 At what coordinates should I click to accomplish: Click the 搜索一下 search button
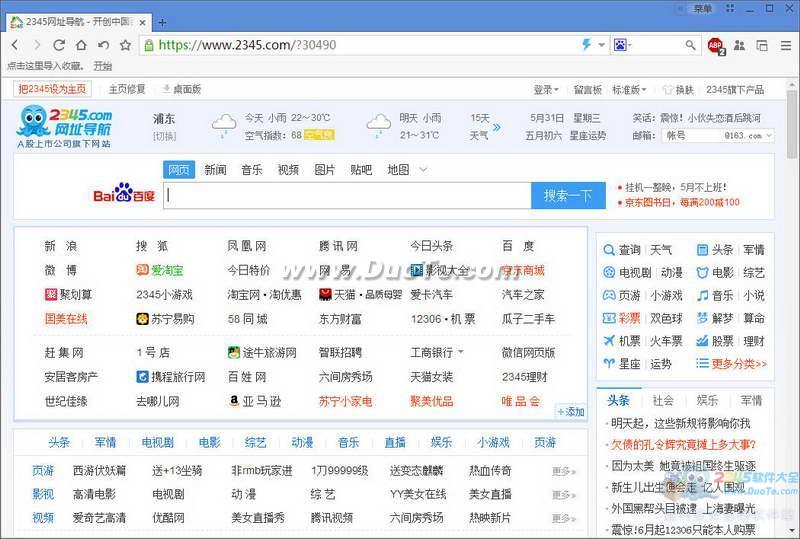click(x=568, y=195)
